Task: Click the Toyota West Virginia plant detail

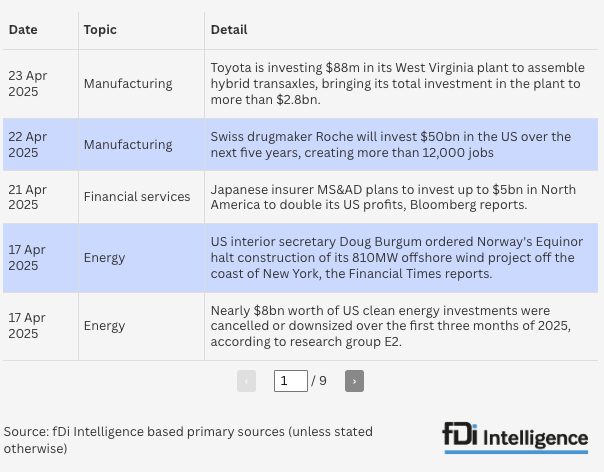Action: click(397, 84)
